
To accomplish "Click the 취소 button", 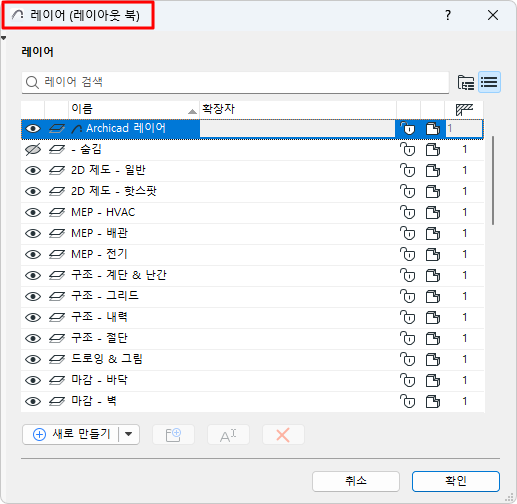I will [x=356, y=481].
